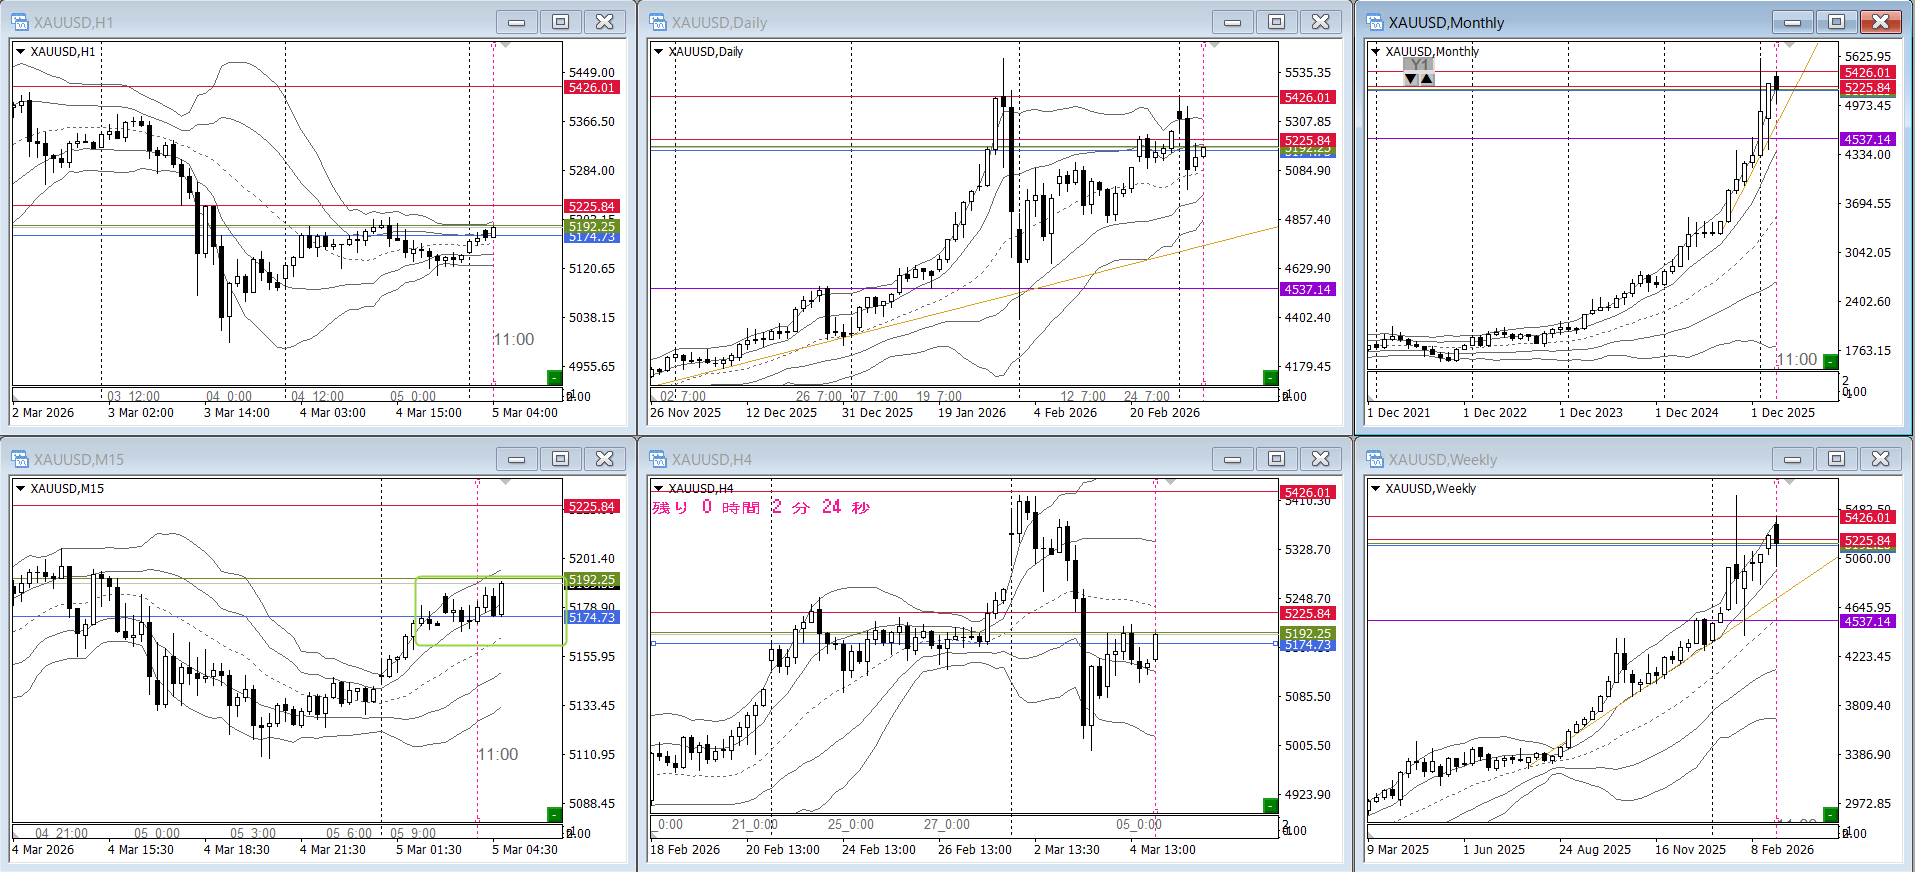1915x872 pixels.
Task: Click the XAUUSD,Weekly window chart icon
Action: point(1375,459)
